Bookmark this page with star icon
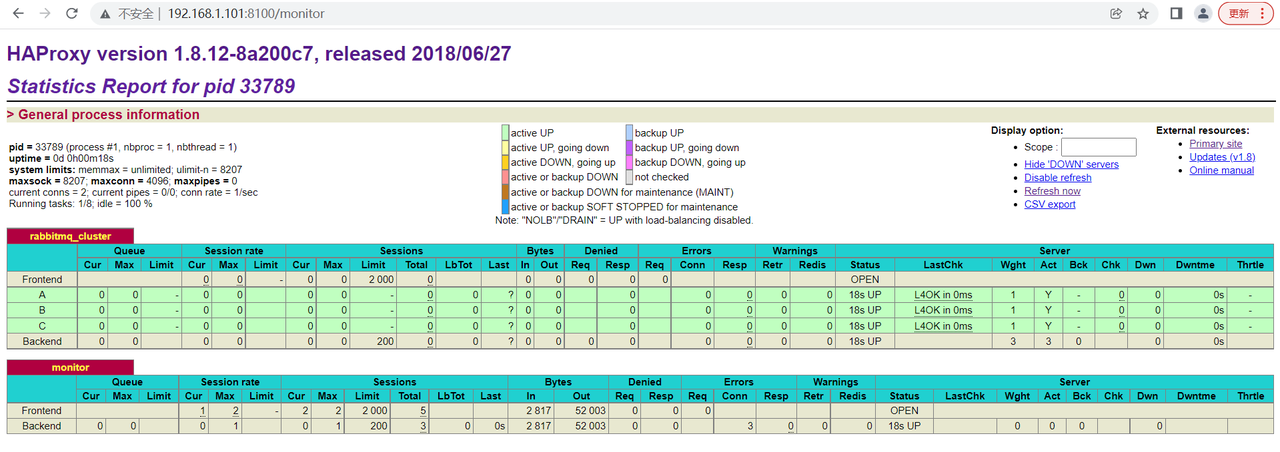1280x452 pixels. click(x=1143, y=14)
